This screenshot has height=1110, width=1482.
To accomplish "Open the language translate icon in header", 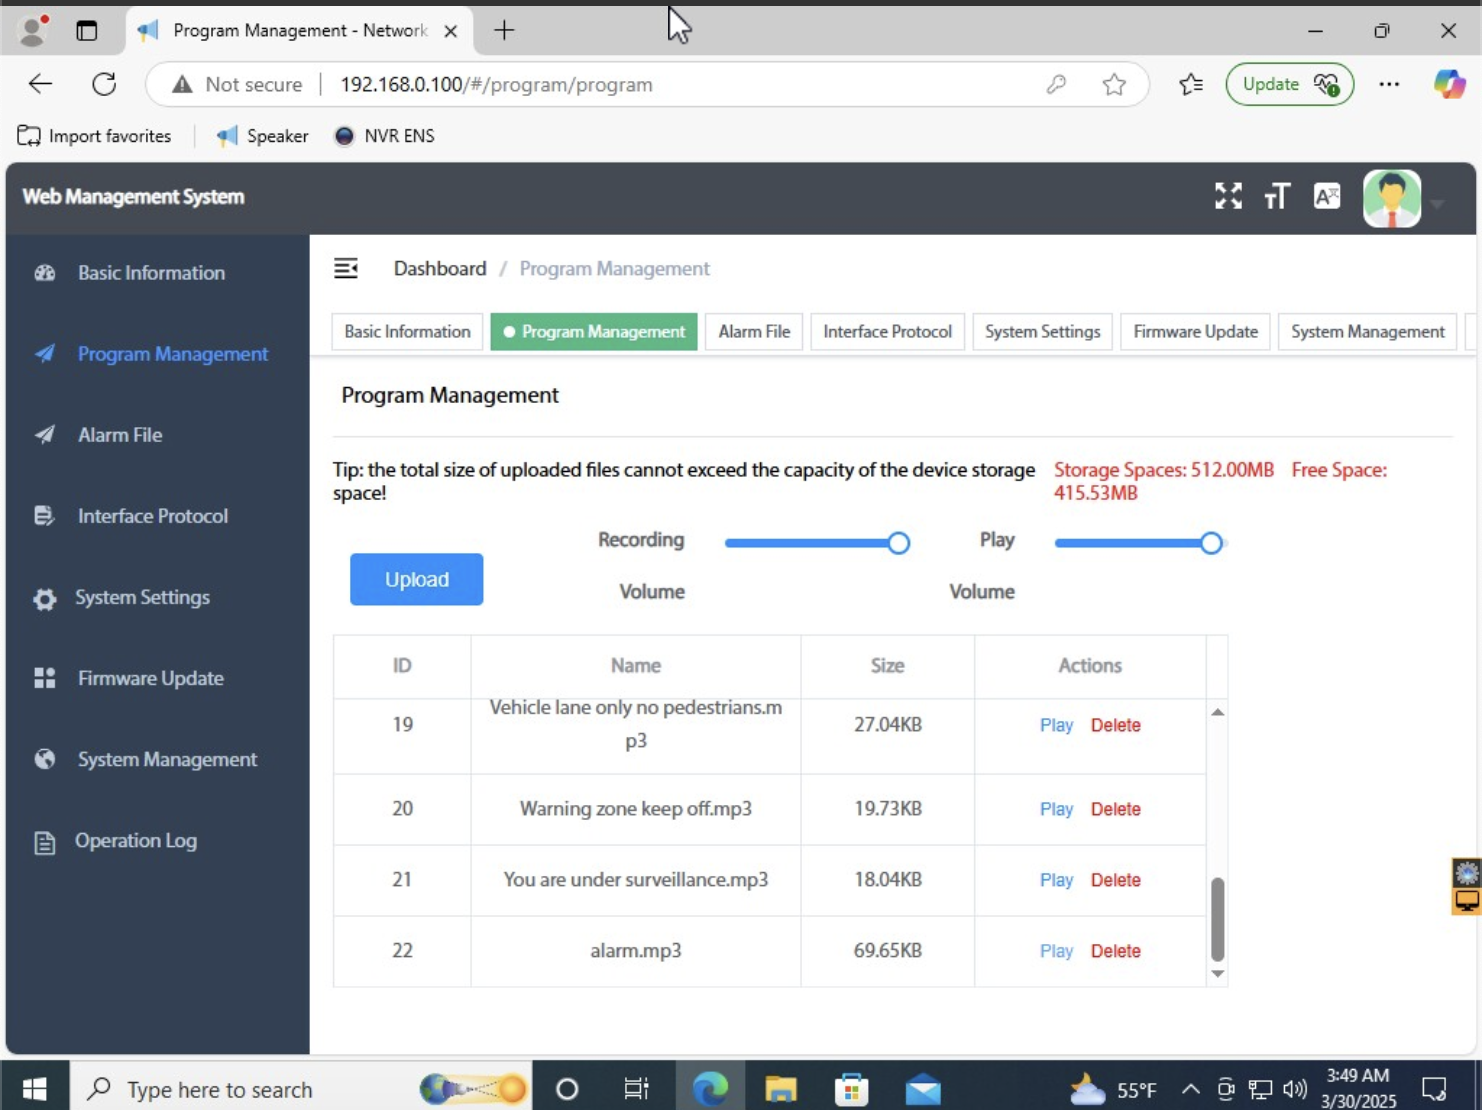I will coord(1327,196).
